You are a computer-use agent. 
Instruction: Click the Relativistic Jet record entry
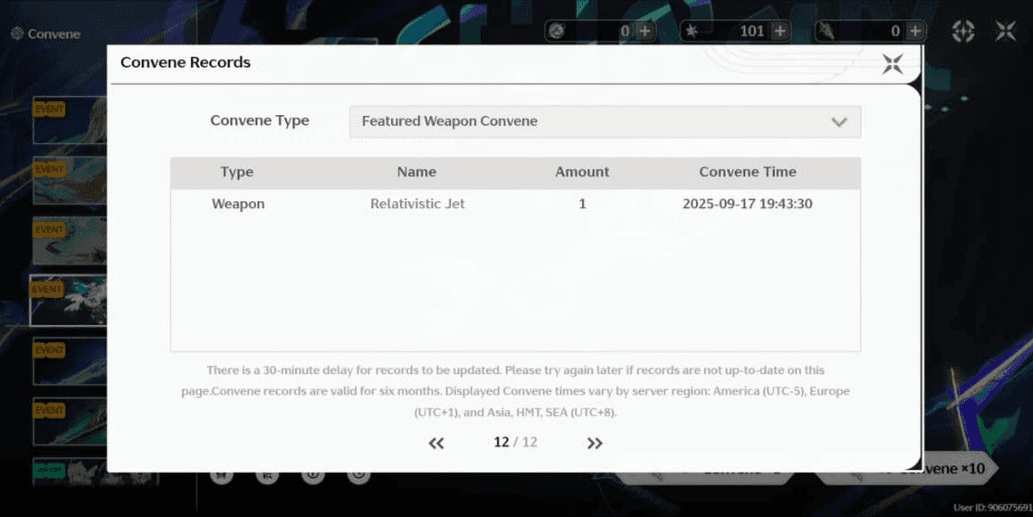pos(417,204)
